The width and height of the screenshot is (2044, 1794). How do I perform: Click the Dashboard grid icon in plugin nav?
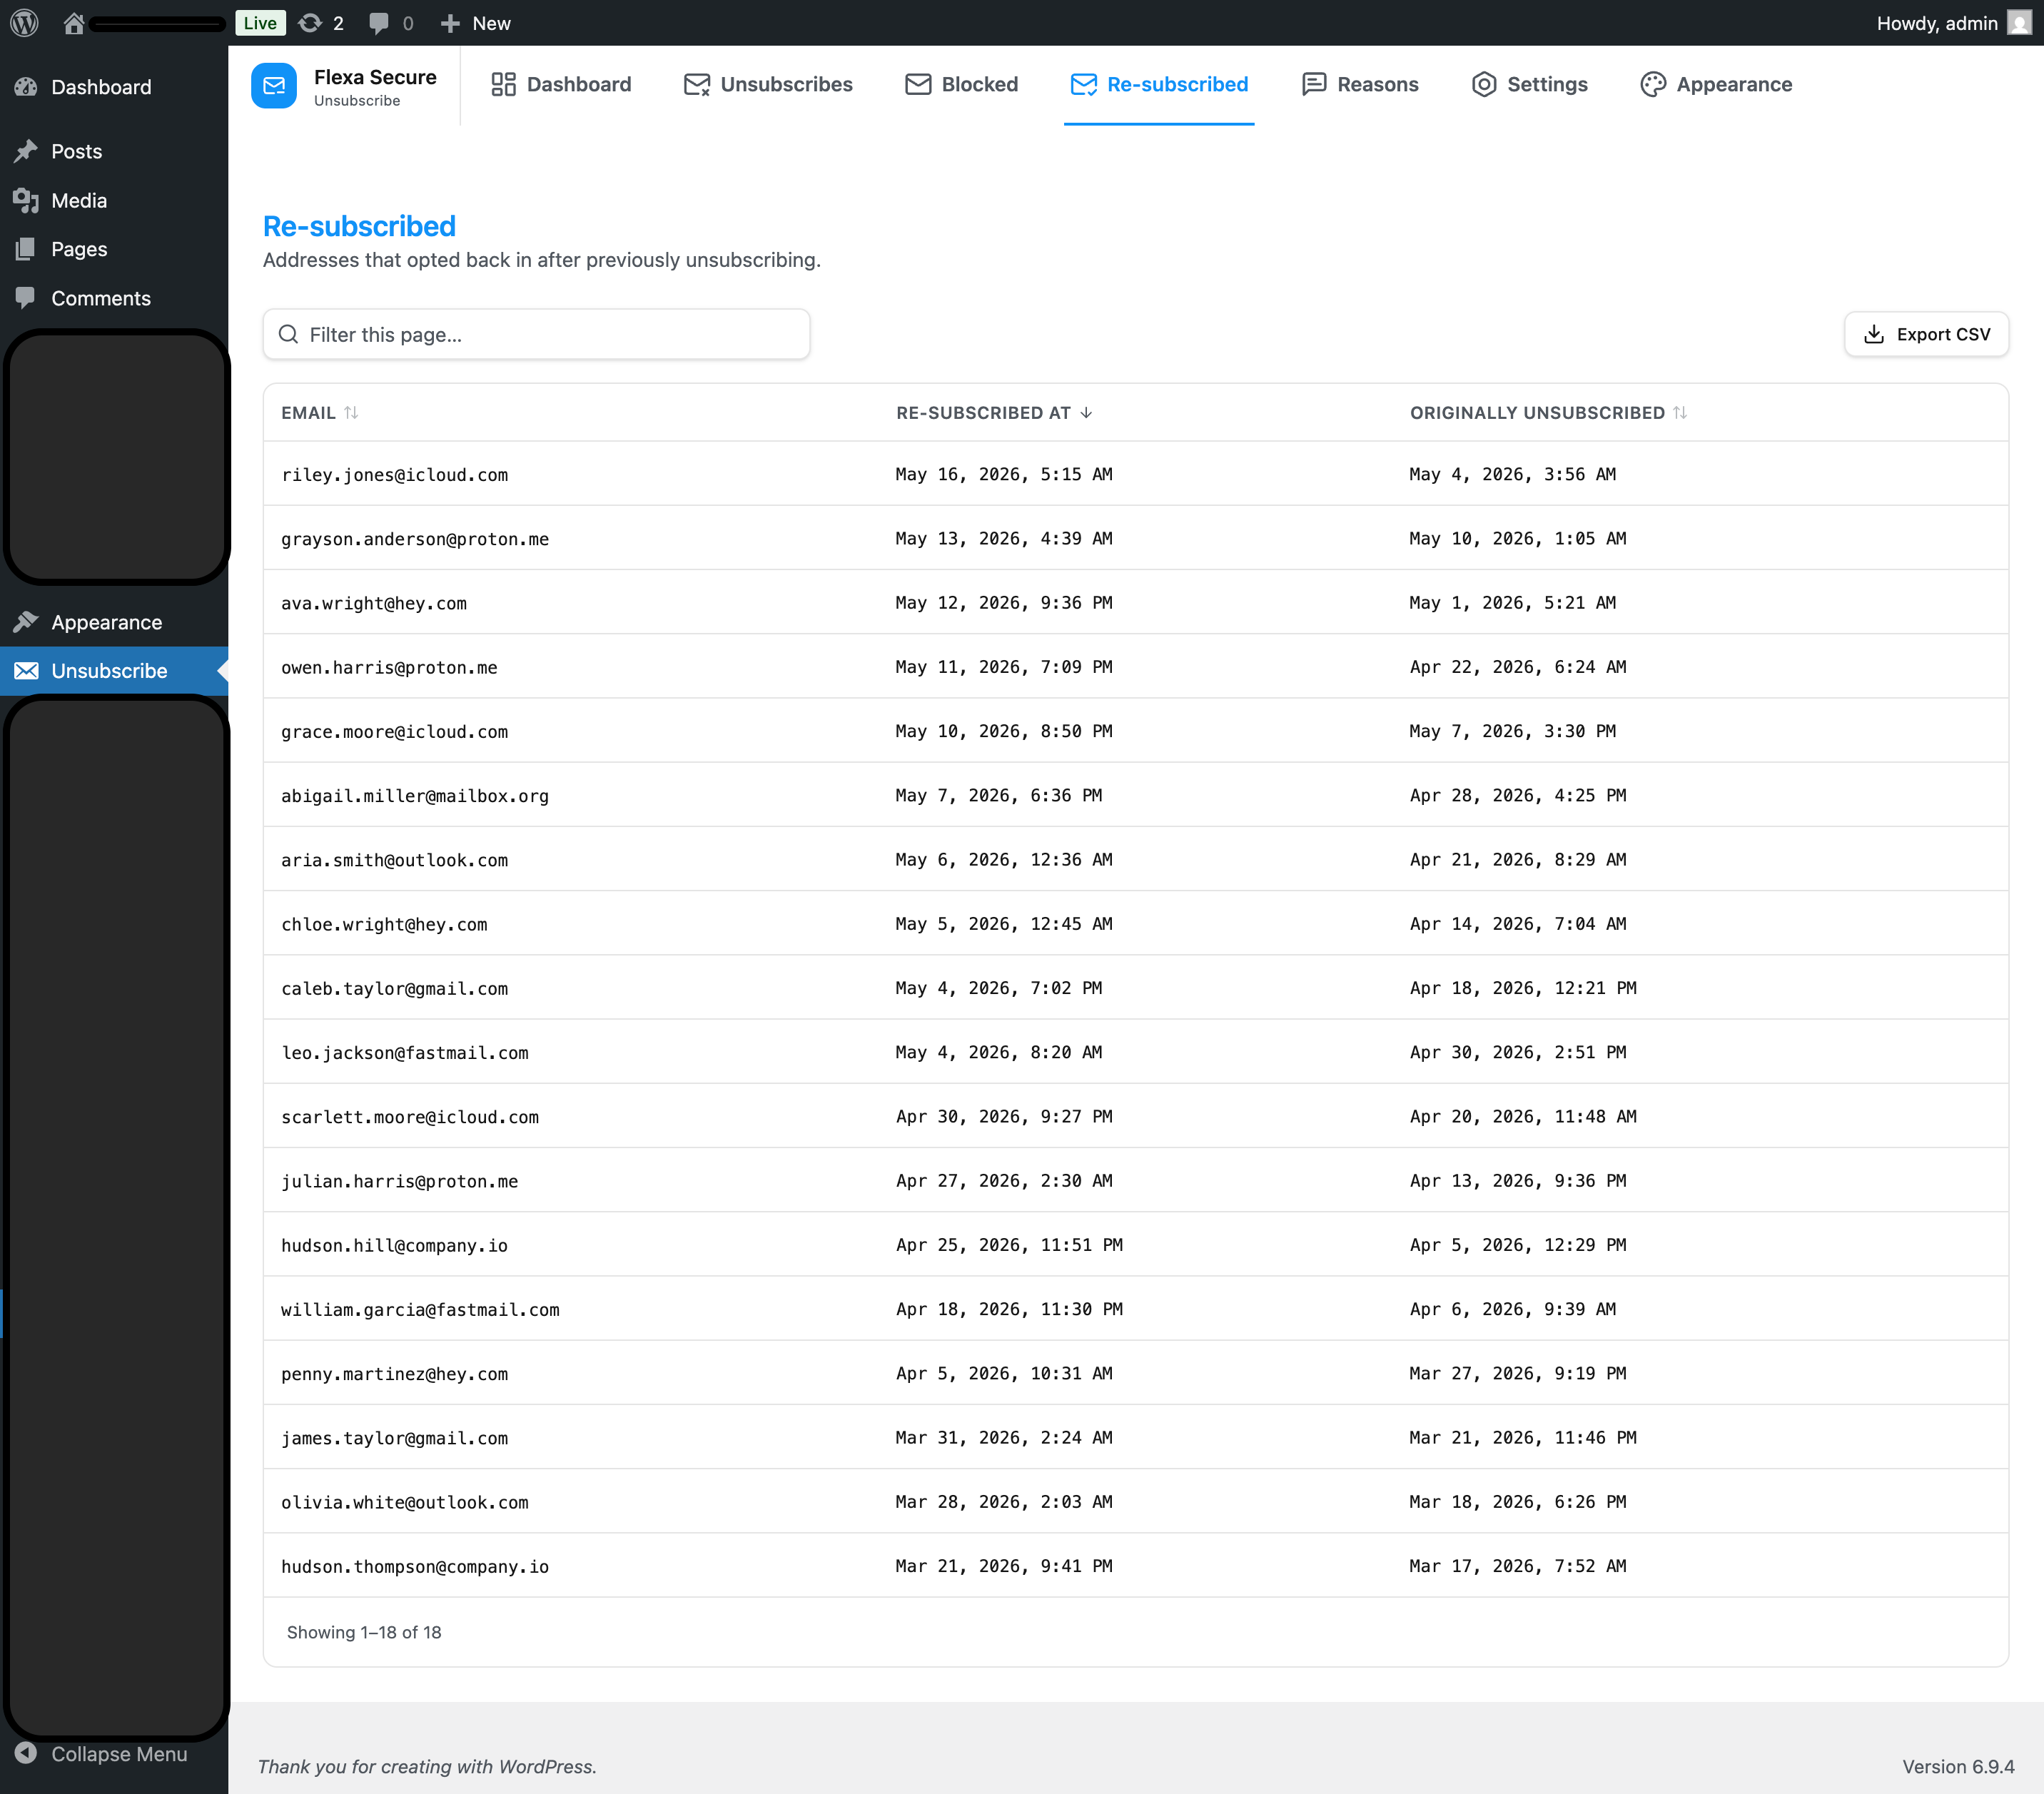(x=503, y=84)
